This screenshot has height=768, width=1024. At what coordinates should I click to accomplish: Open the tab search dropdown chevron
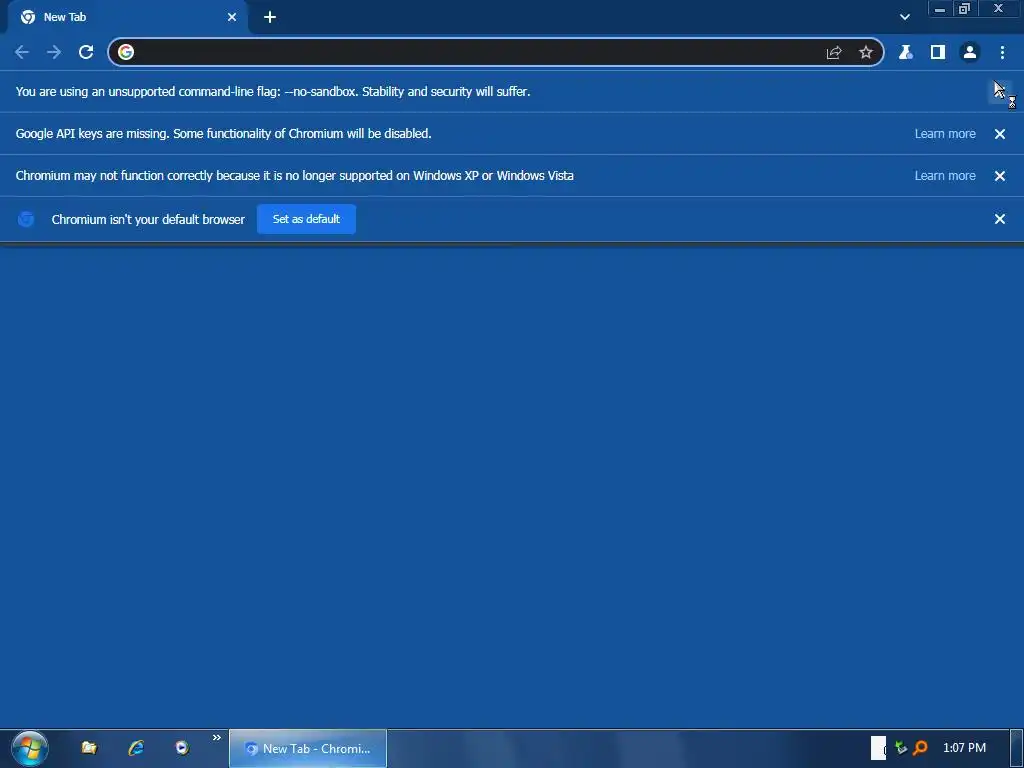[904, 18]
